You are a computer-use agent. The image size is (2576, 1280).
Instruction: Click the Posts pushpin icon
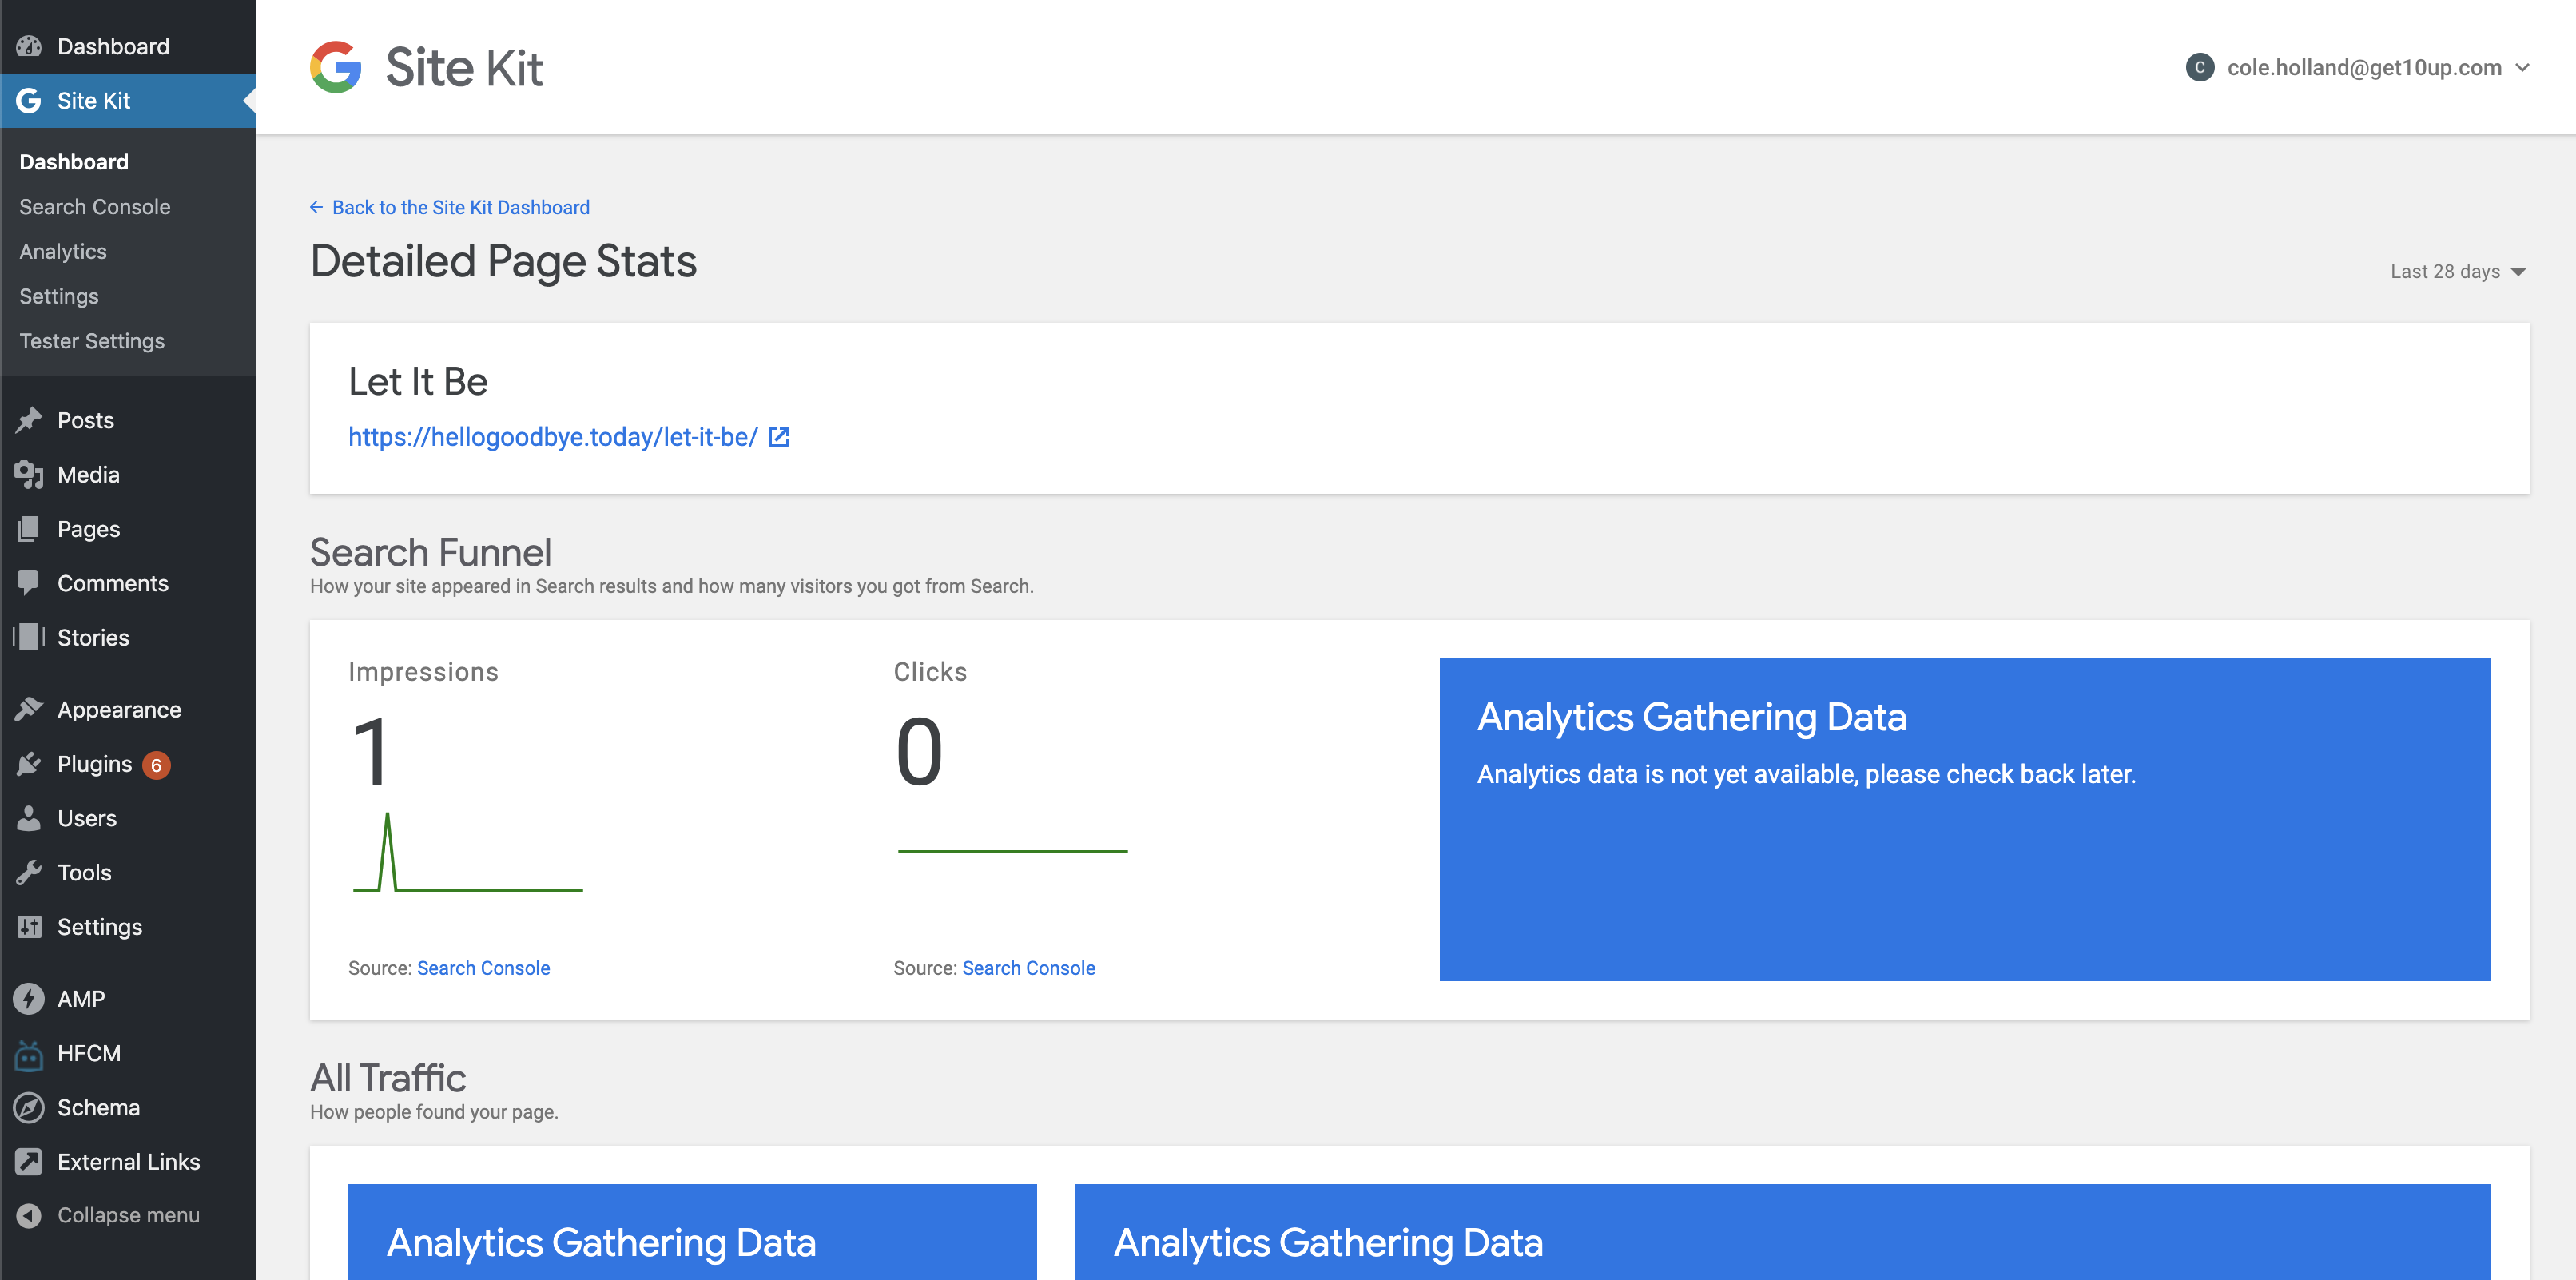29,420
